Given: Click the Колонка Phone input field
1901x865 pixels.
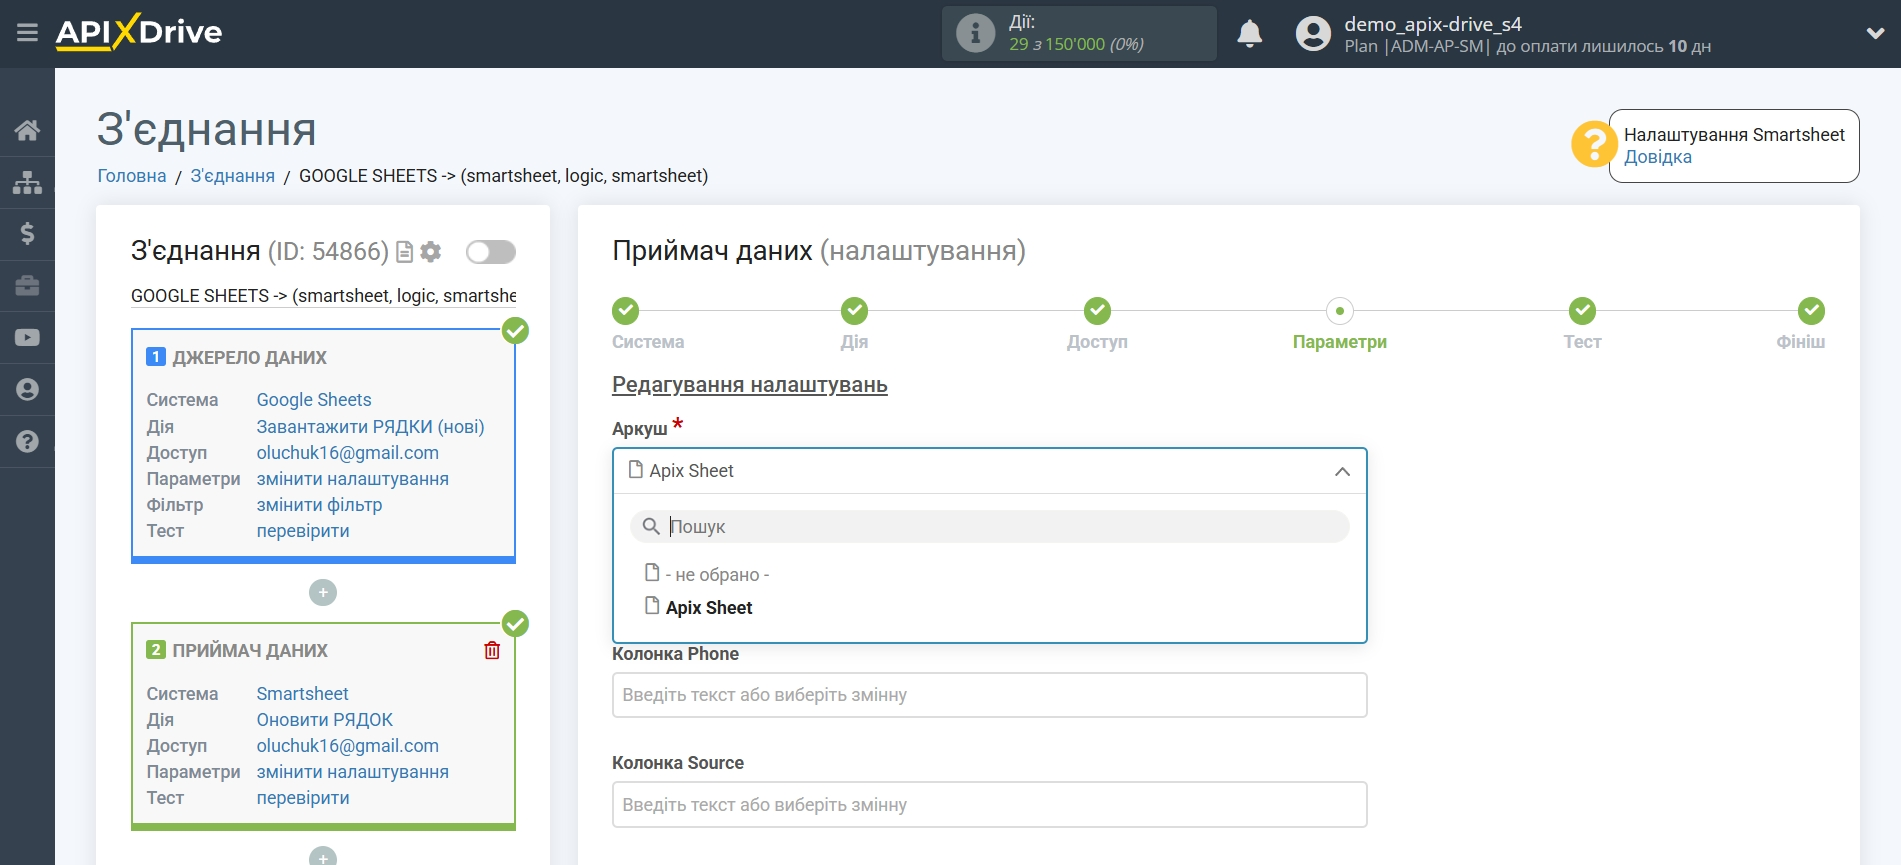Looking at the screenshot, I should 989,695.
